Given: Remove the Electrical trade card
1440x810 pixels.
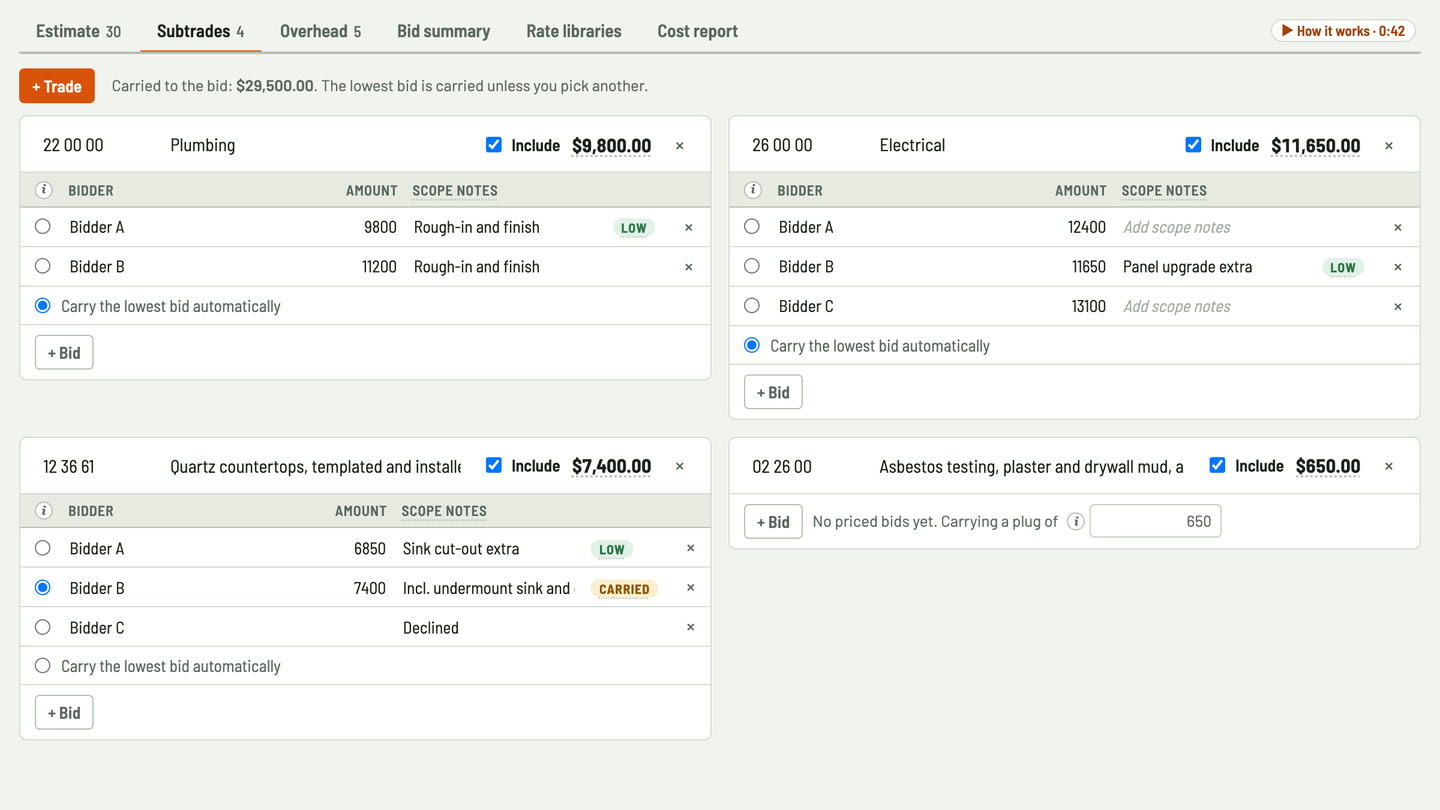Looking at the screenshot, I should 1389,146.
